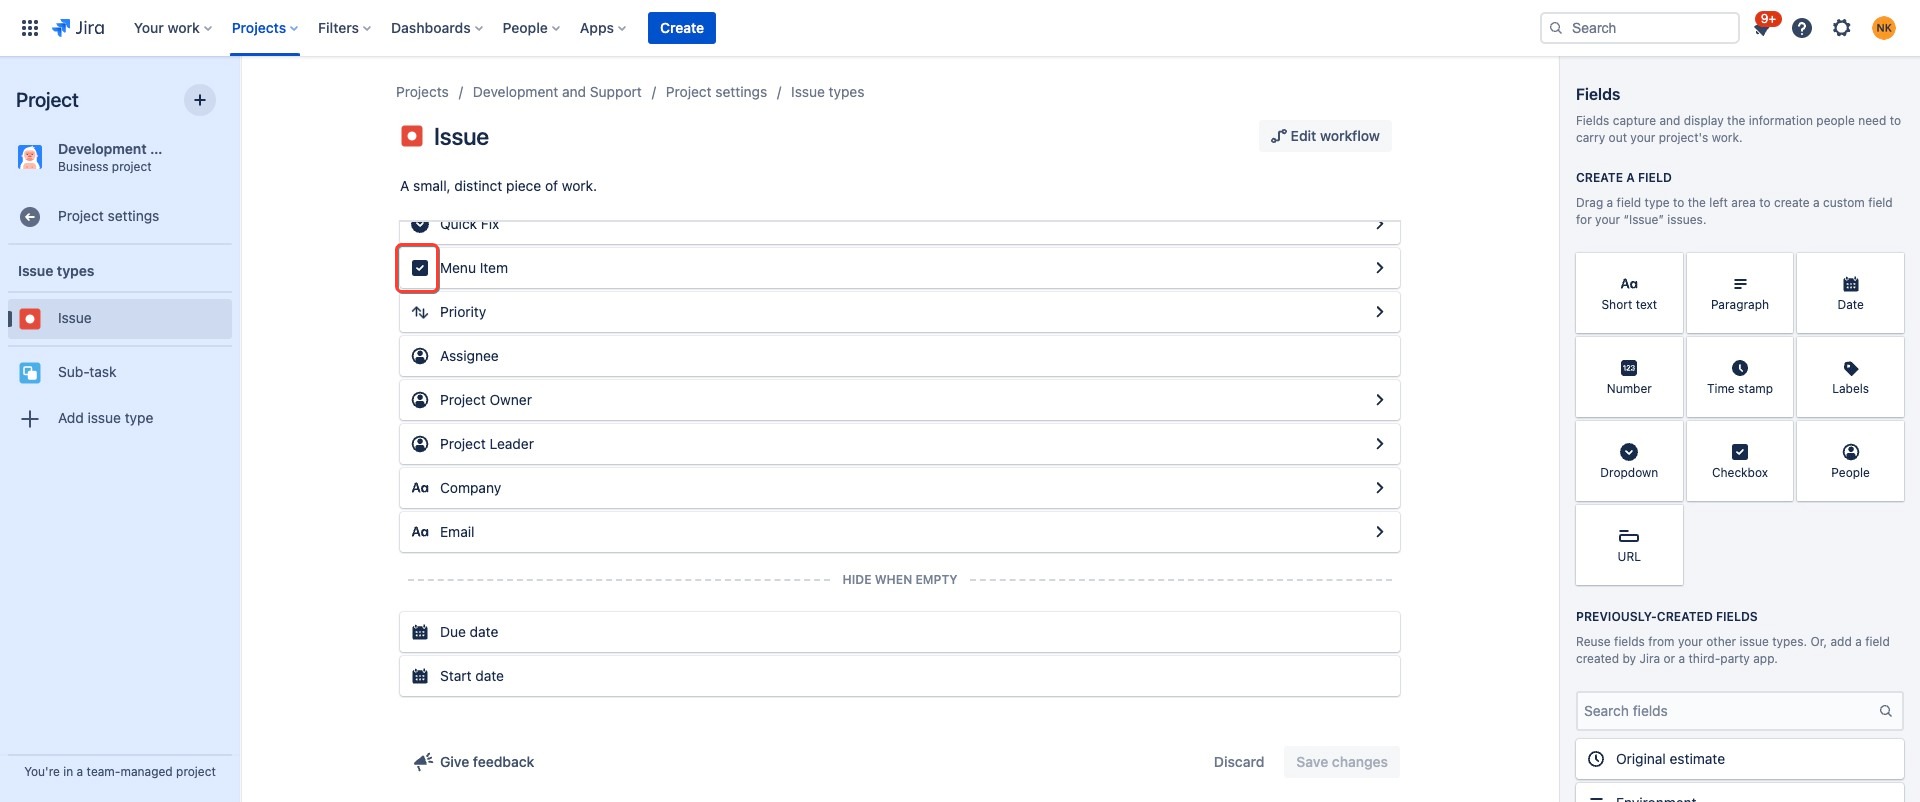This screenshot has width=1920, height=802.
Task: Select the Paragraph field type
Action: [x=1740, y=293]
